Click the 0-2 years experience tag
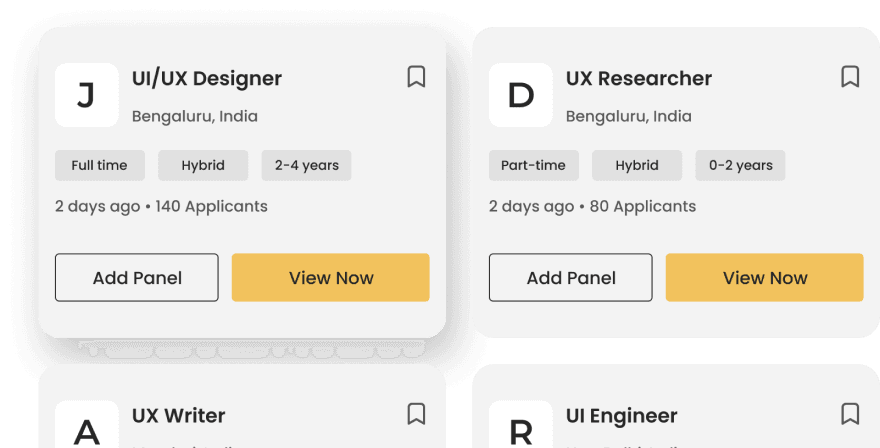Image resolution: width=880 pixels, height=448 pixels. (x=740, y=165)
